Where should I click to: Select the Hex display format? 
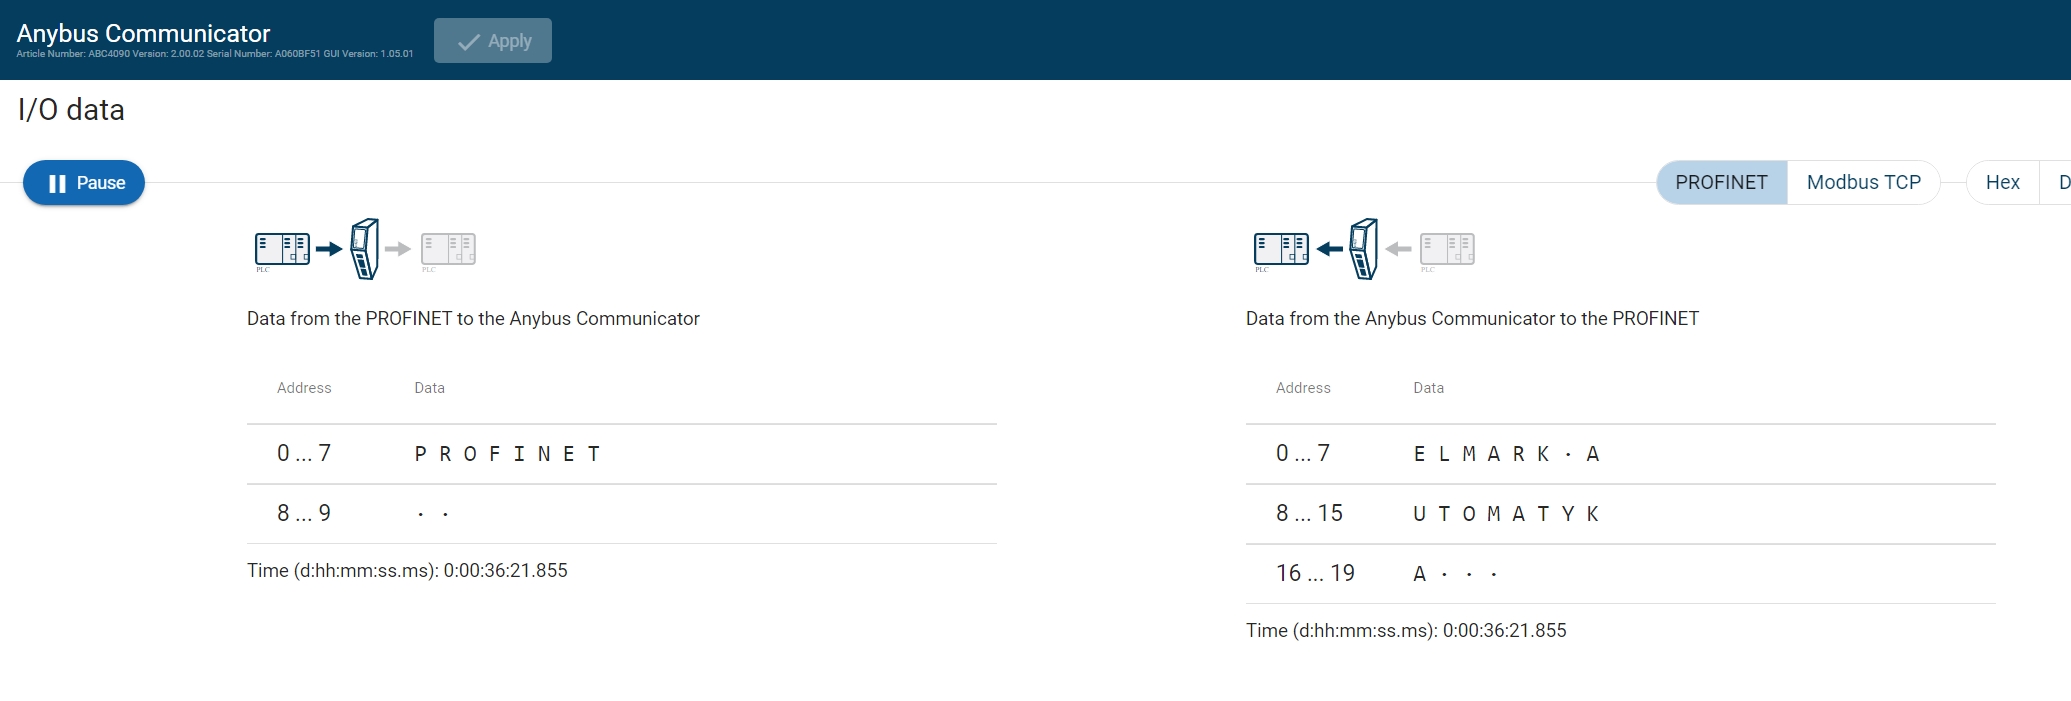click(x=2002, y=182)
